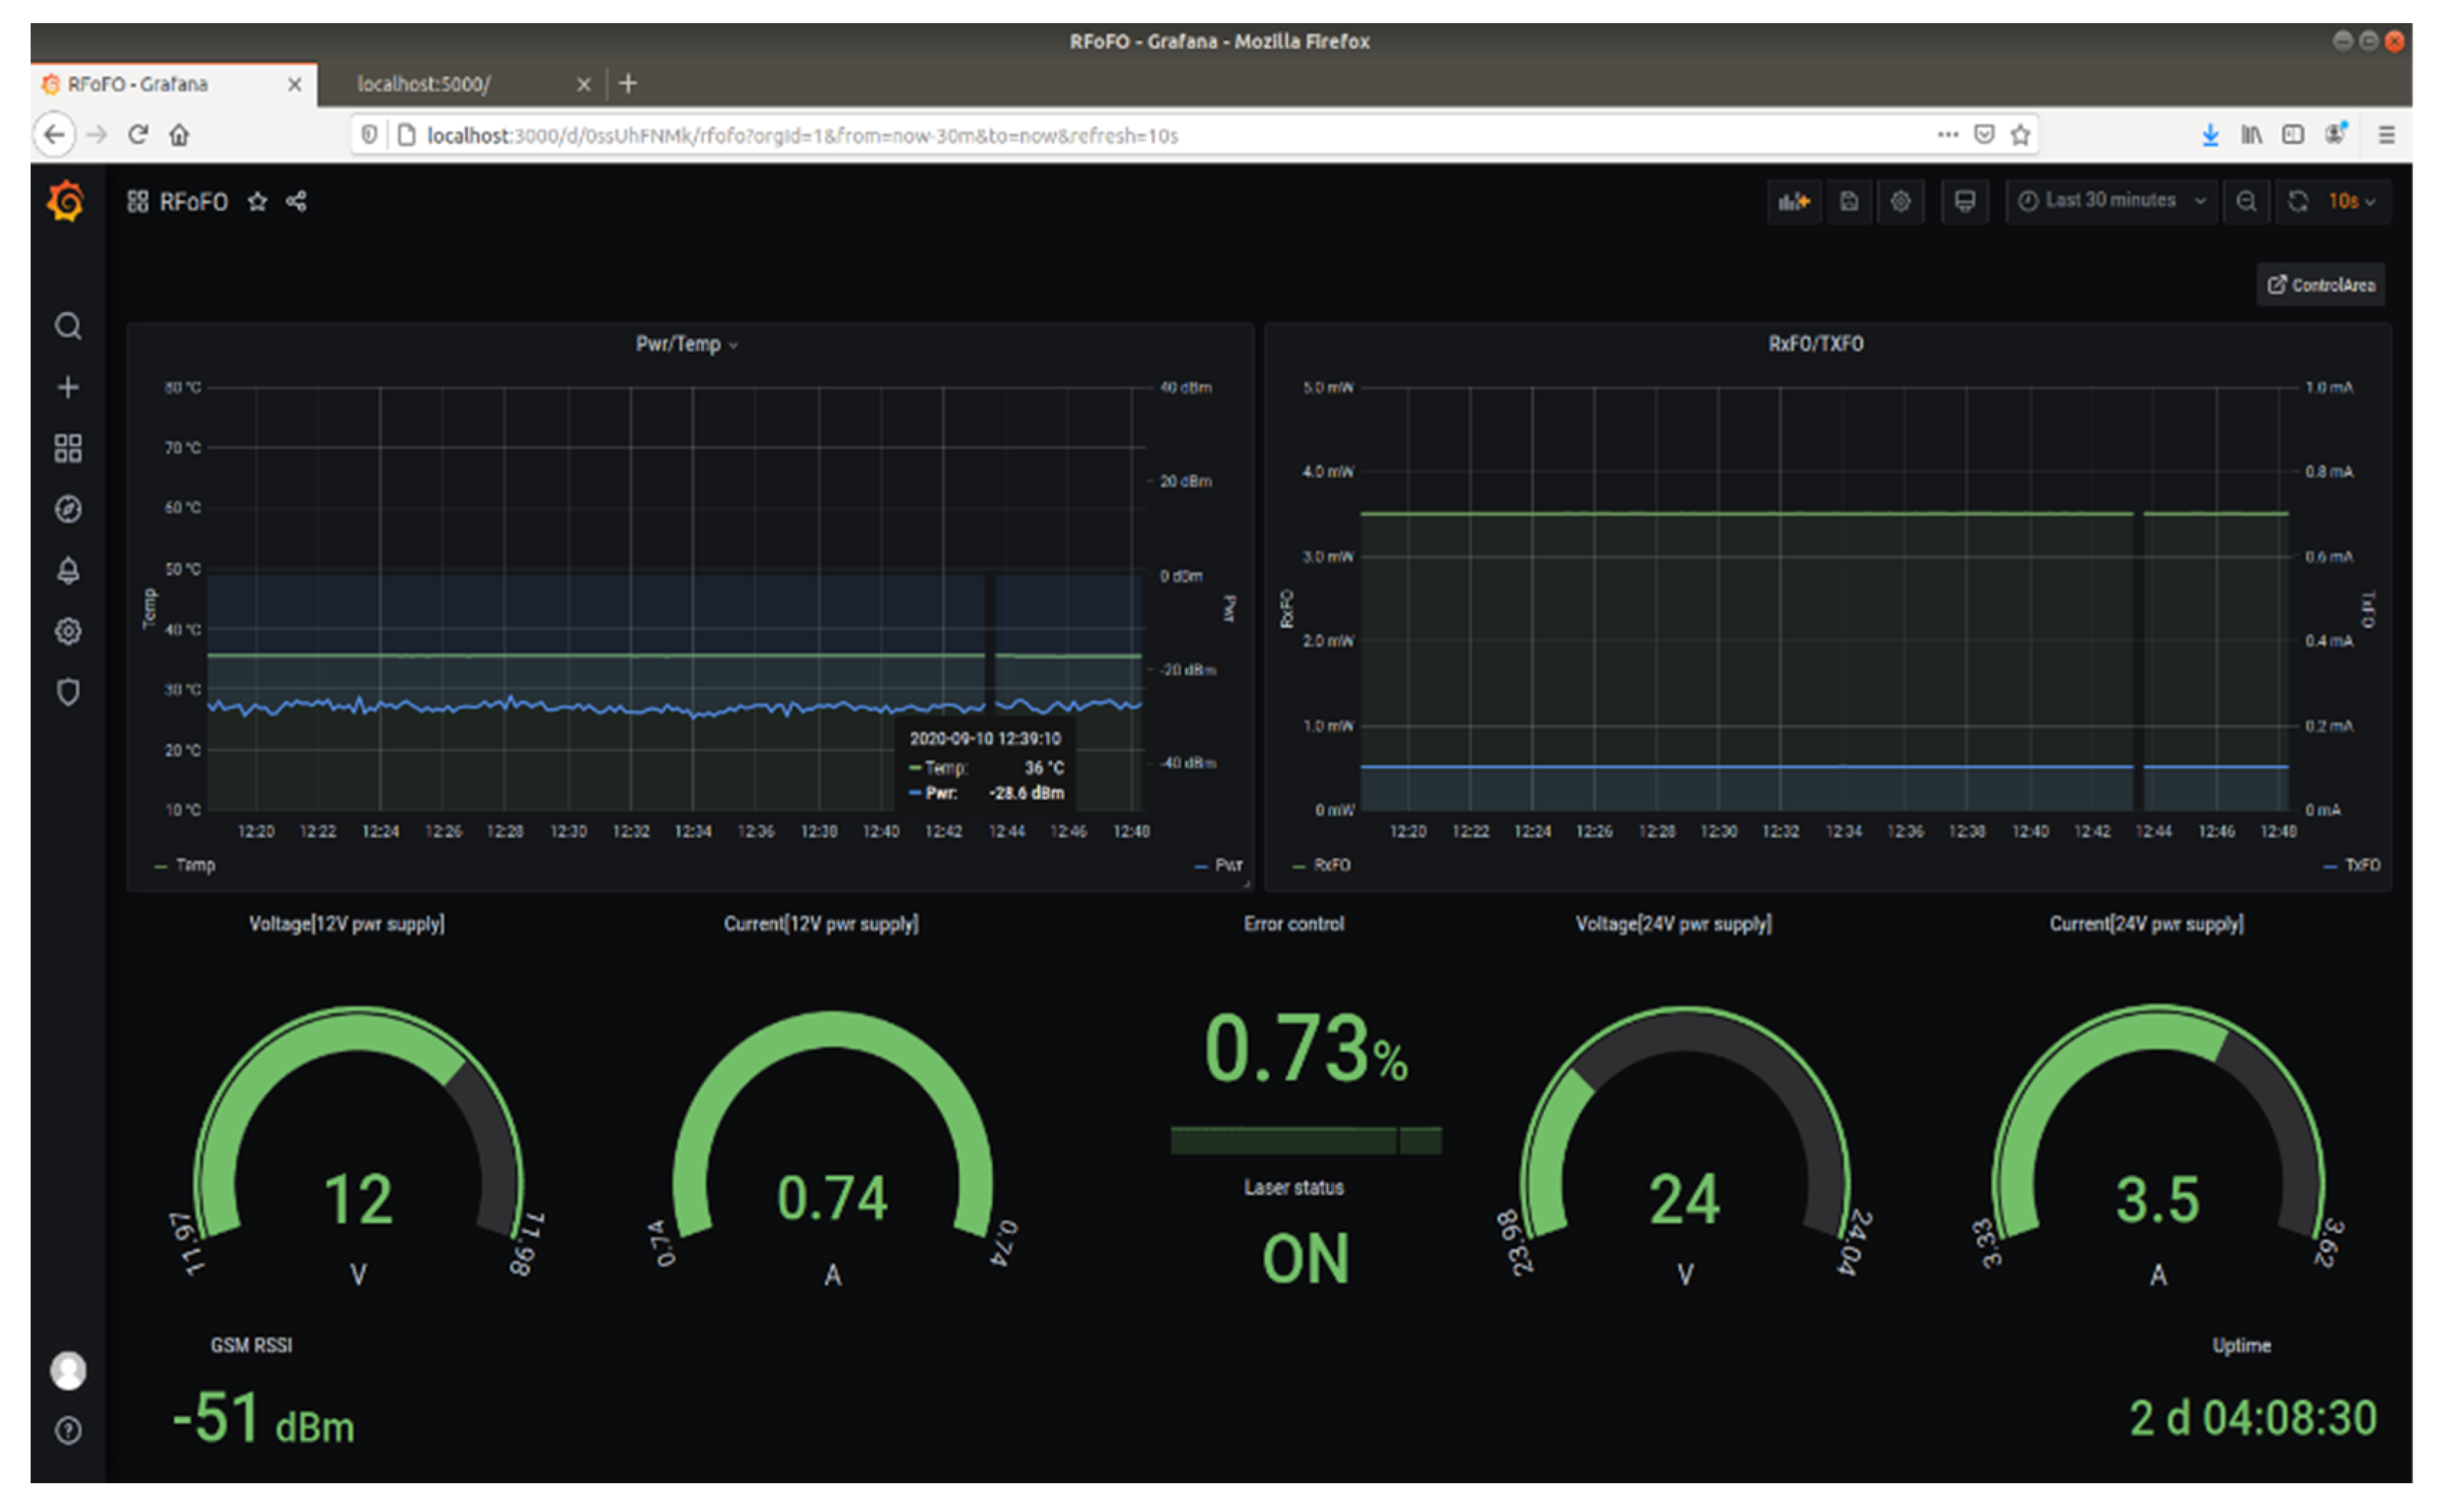Open a new Firefox tab

628,84
